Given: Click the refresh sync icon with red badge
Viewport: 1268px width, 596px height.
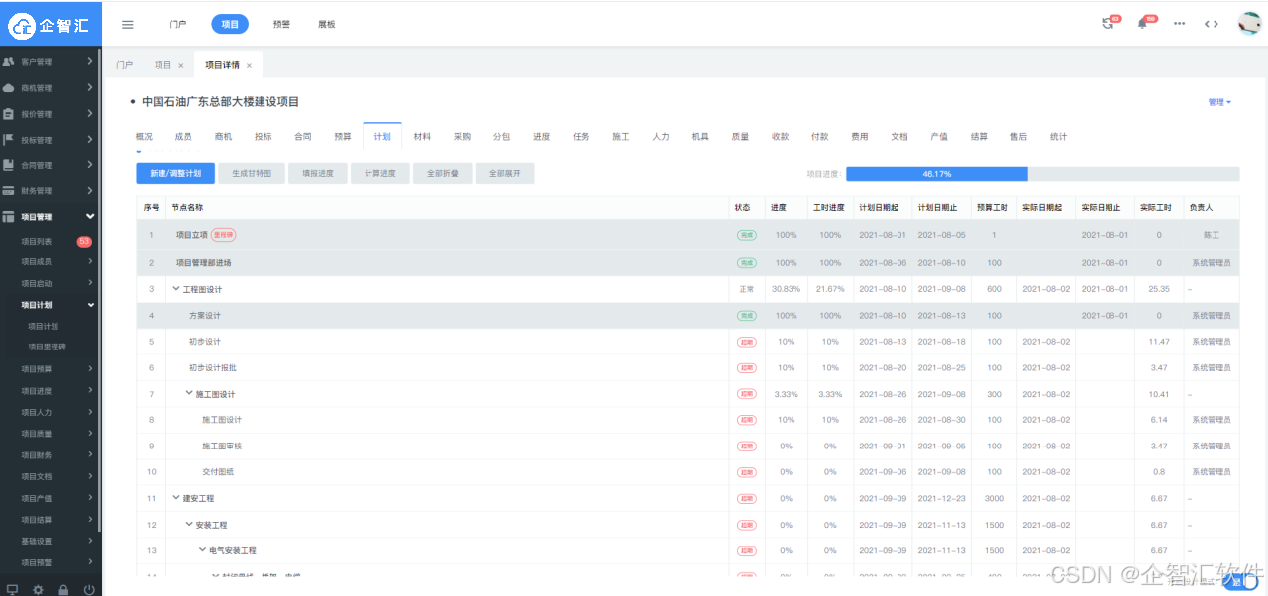Looking at the screenshot, I should tap(1108, 24).
